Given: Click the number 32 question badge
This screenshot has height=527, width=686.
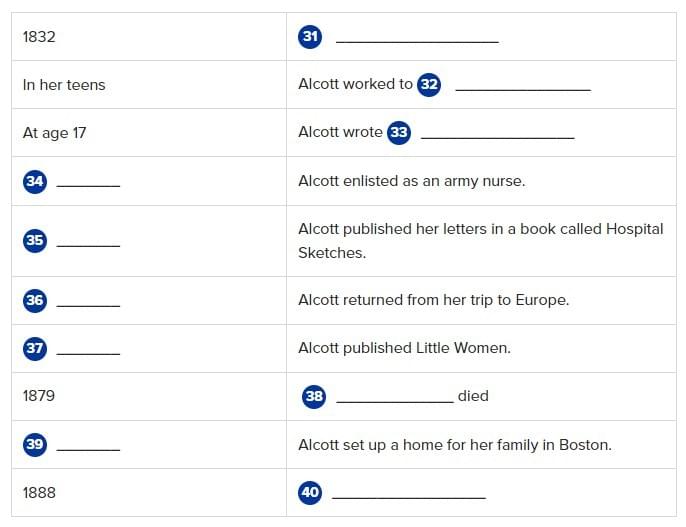Looking at the screenshot, I should pyautogui.click(x=429, y=85).
